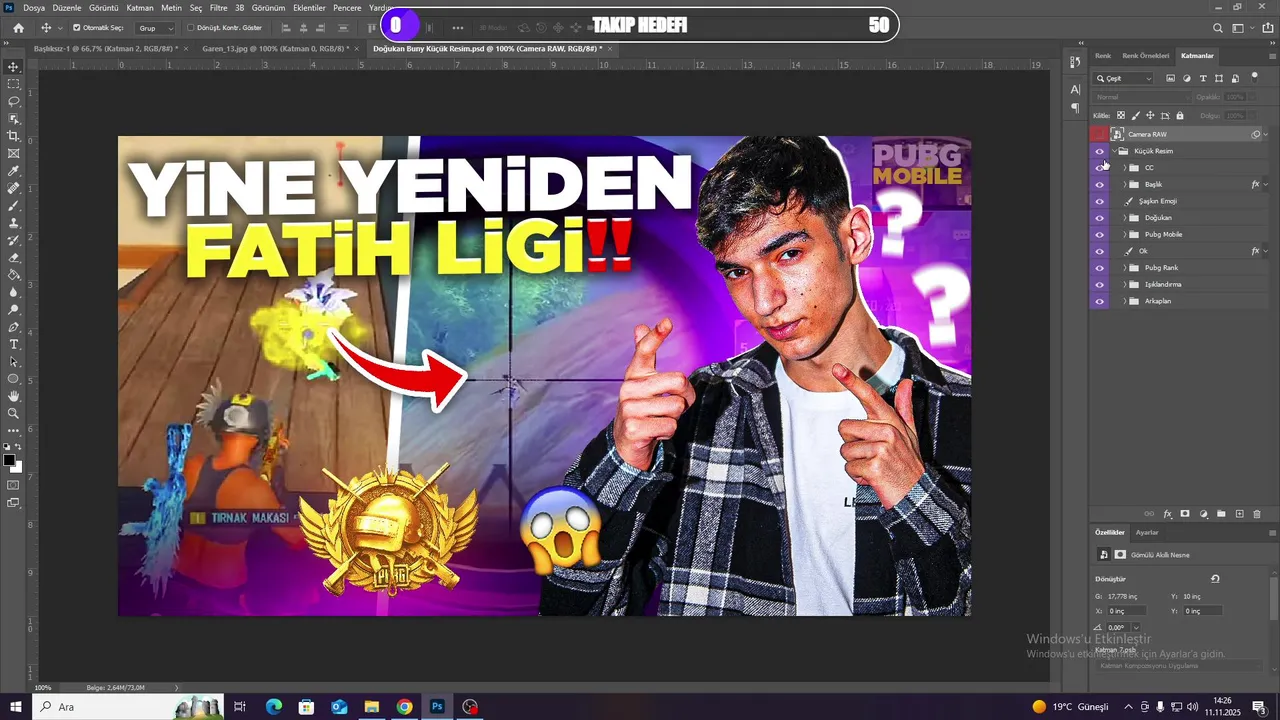This screenshot has height=720, width=1280.
Task: Hide the Pubg Mobile group layer
Action: [1100, 234]
